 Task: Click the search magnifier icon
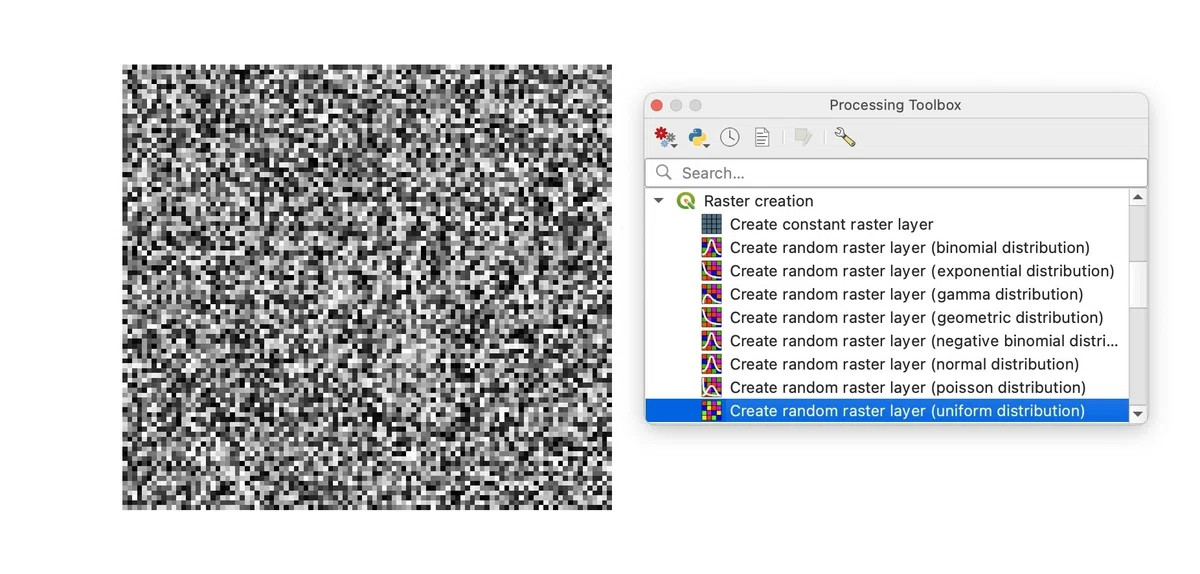pos(663,173)
